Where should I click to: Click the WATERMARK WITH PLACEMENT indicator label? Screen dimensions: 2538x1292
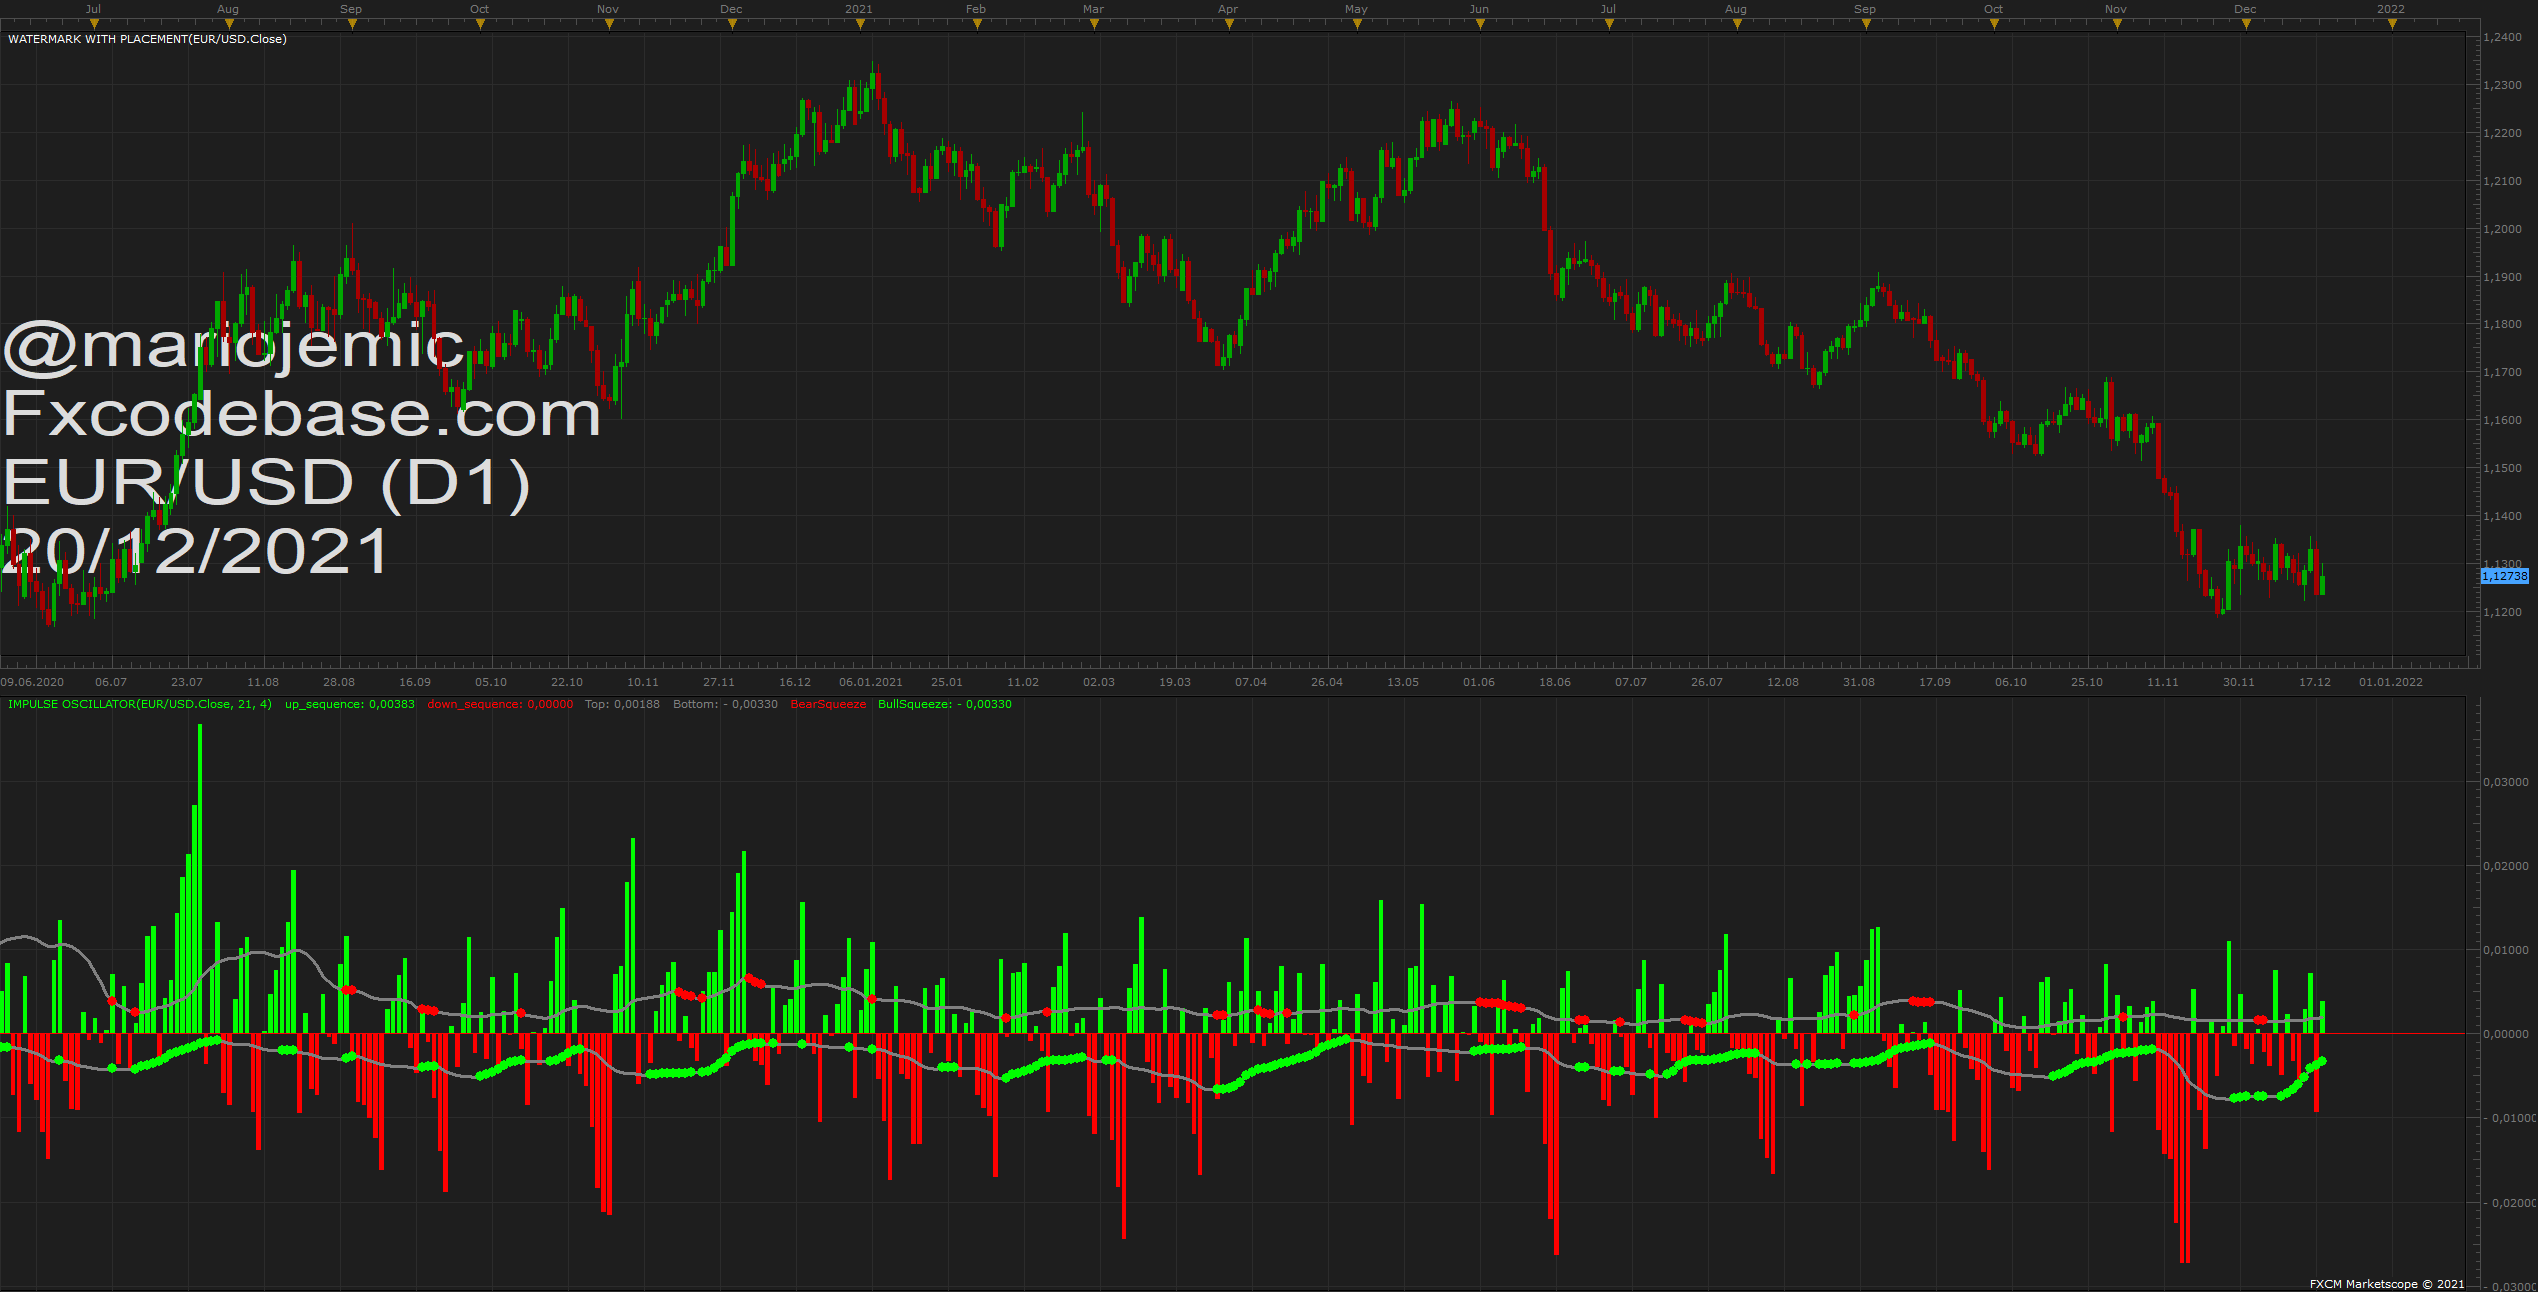tap(147, 39)
